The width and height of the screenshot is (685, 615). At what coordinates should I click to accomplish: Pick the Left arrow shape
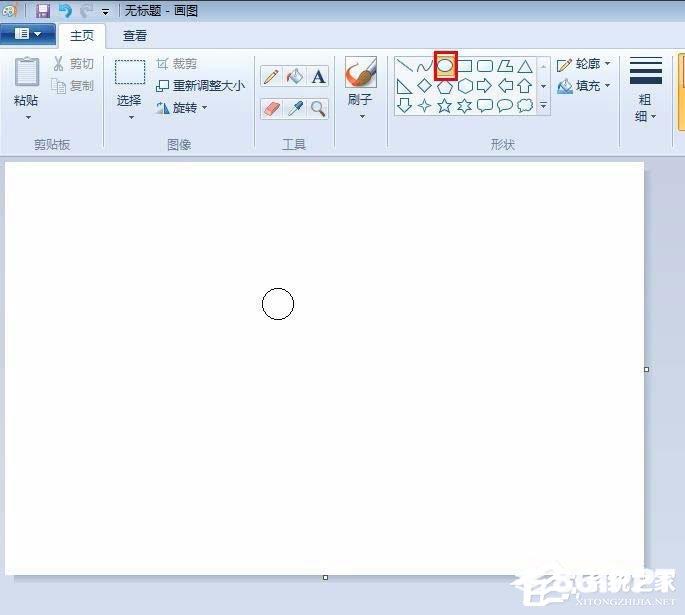tap(505, 86)
